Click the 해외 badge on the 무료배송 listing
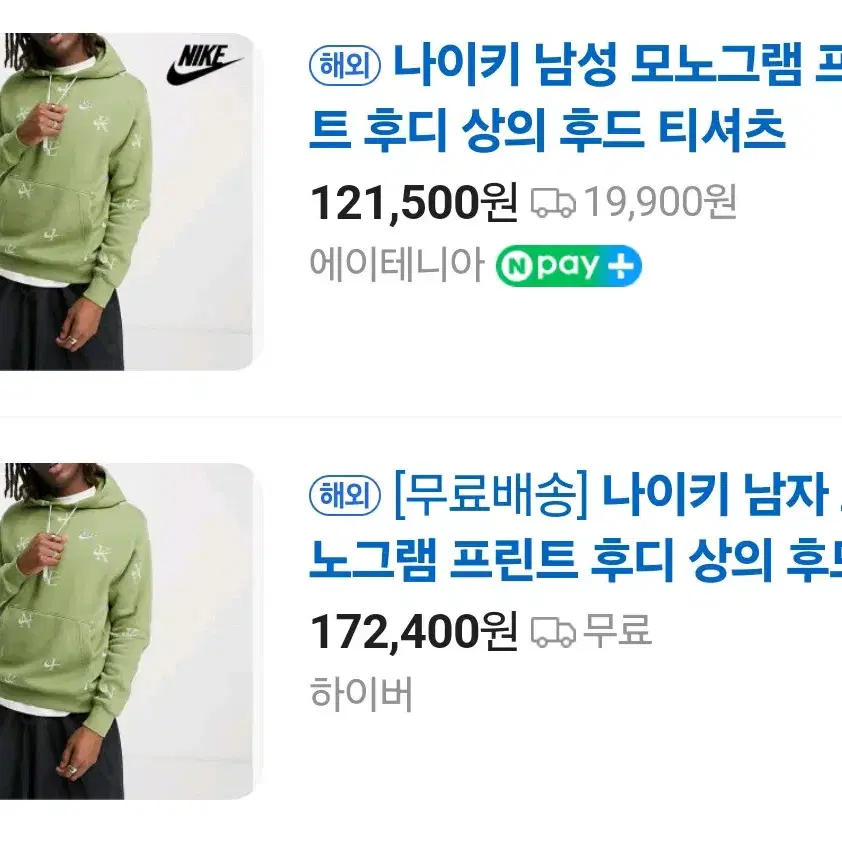Screen dimensions: 842x842 345,495
